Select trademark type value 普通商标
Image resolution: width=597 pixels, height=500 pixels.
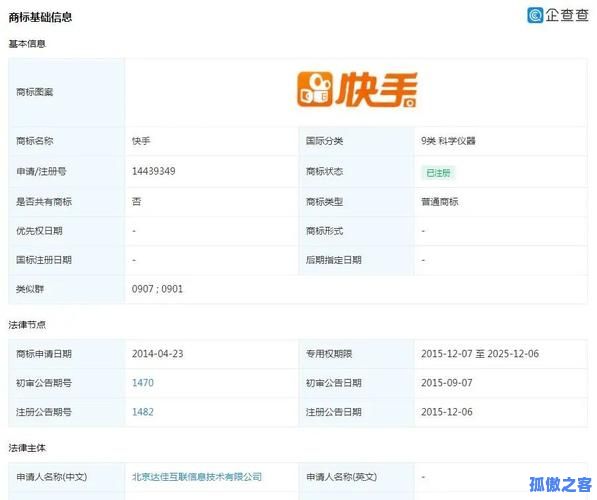click(x=440, y=202)
